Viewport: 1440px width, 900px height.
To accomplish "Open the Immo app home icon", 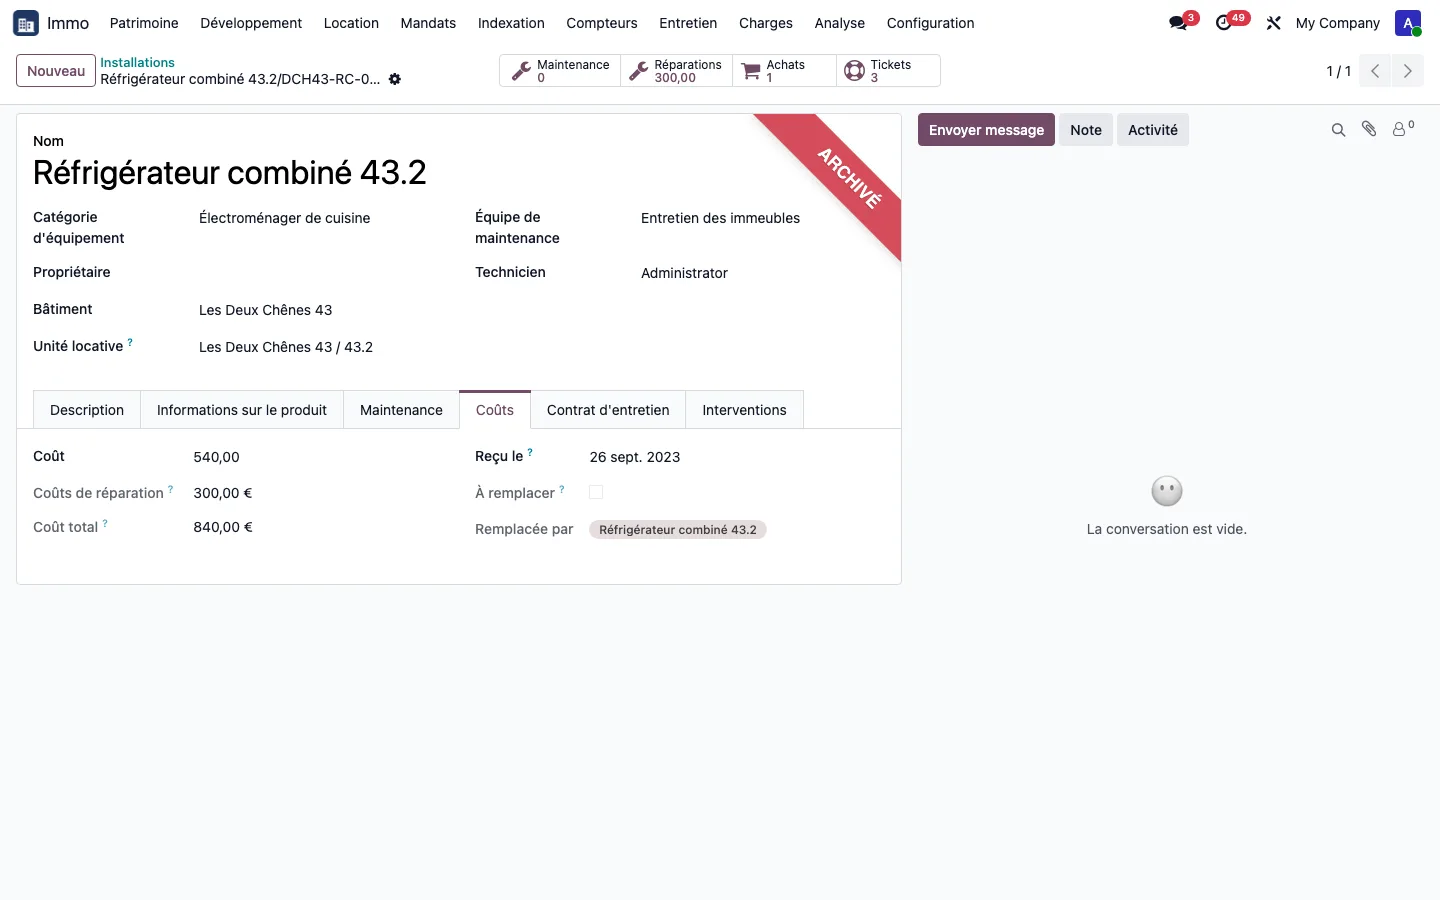I will click(x=26, y=23).
